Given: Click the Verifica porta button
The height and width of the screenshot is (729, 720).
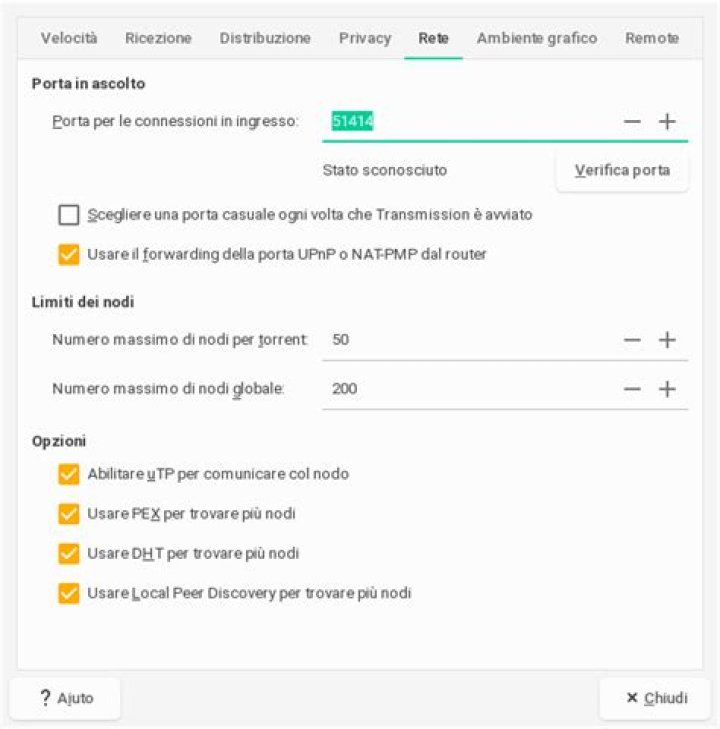Looking at the screenshot, I should pos(622,171).
